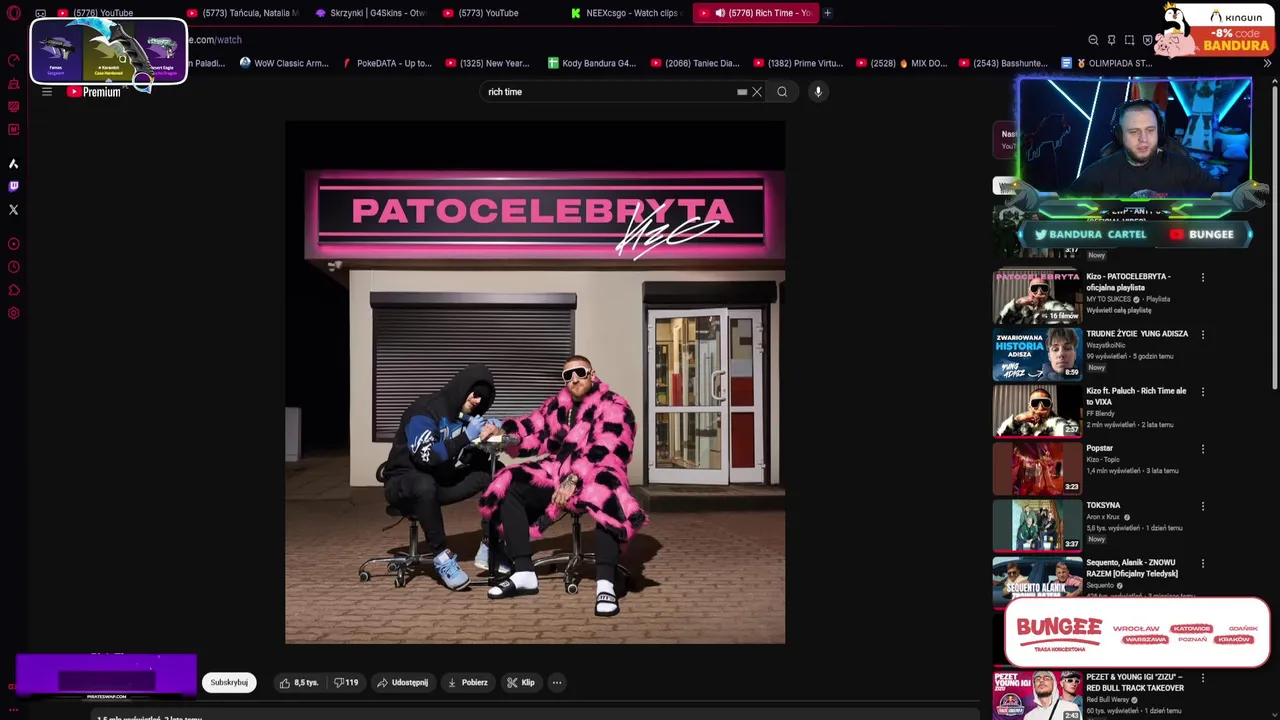Open the on-screen keyboard icon in search
Viewport: 1280px width, 720px height.
pos(742,92)
